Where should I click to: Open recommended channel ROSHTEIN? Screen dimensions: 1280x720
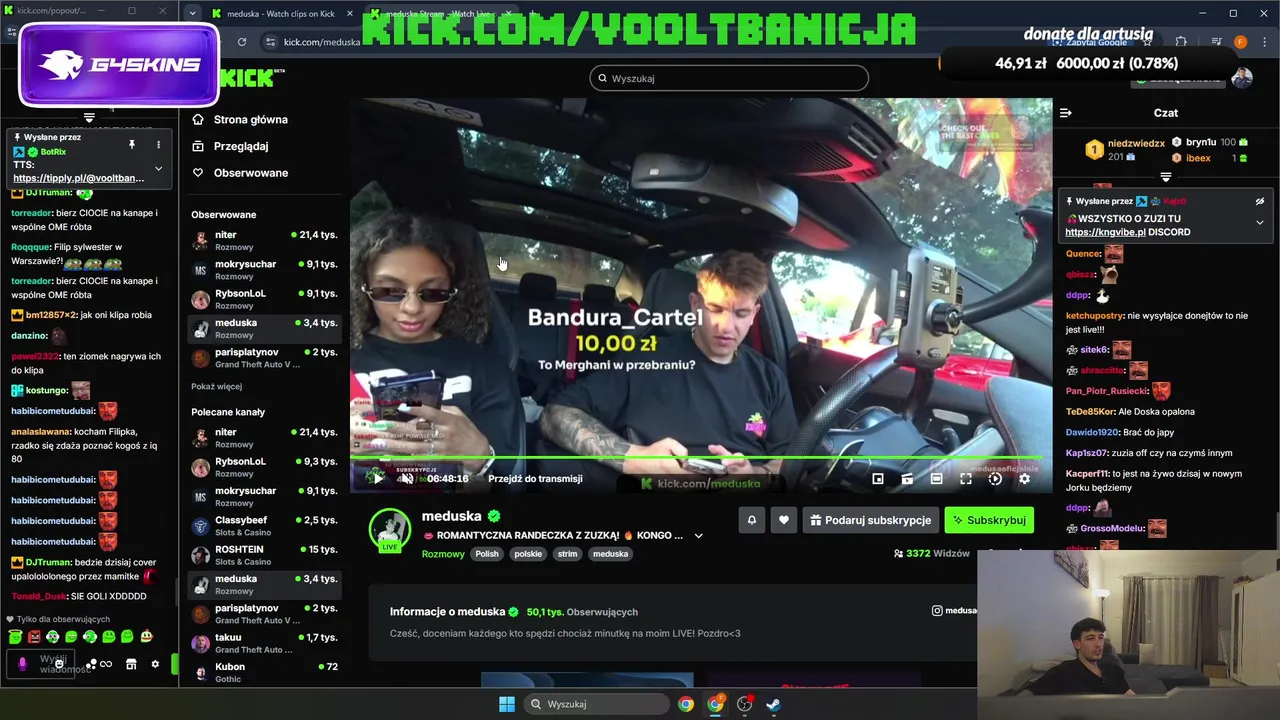[x=265, y=555]
